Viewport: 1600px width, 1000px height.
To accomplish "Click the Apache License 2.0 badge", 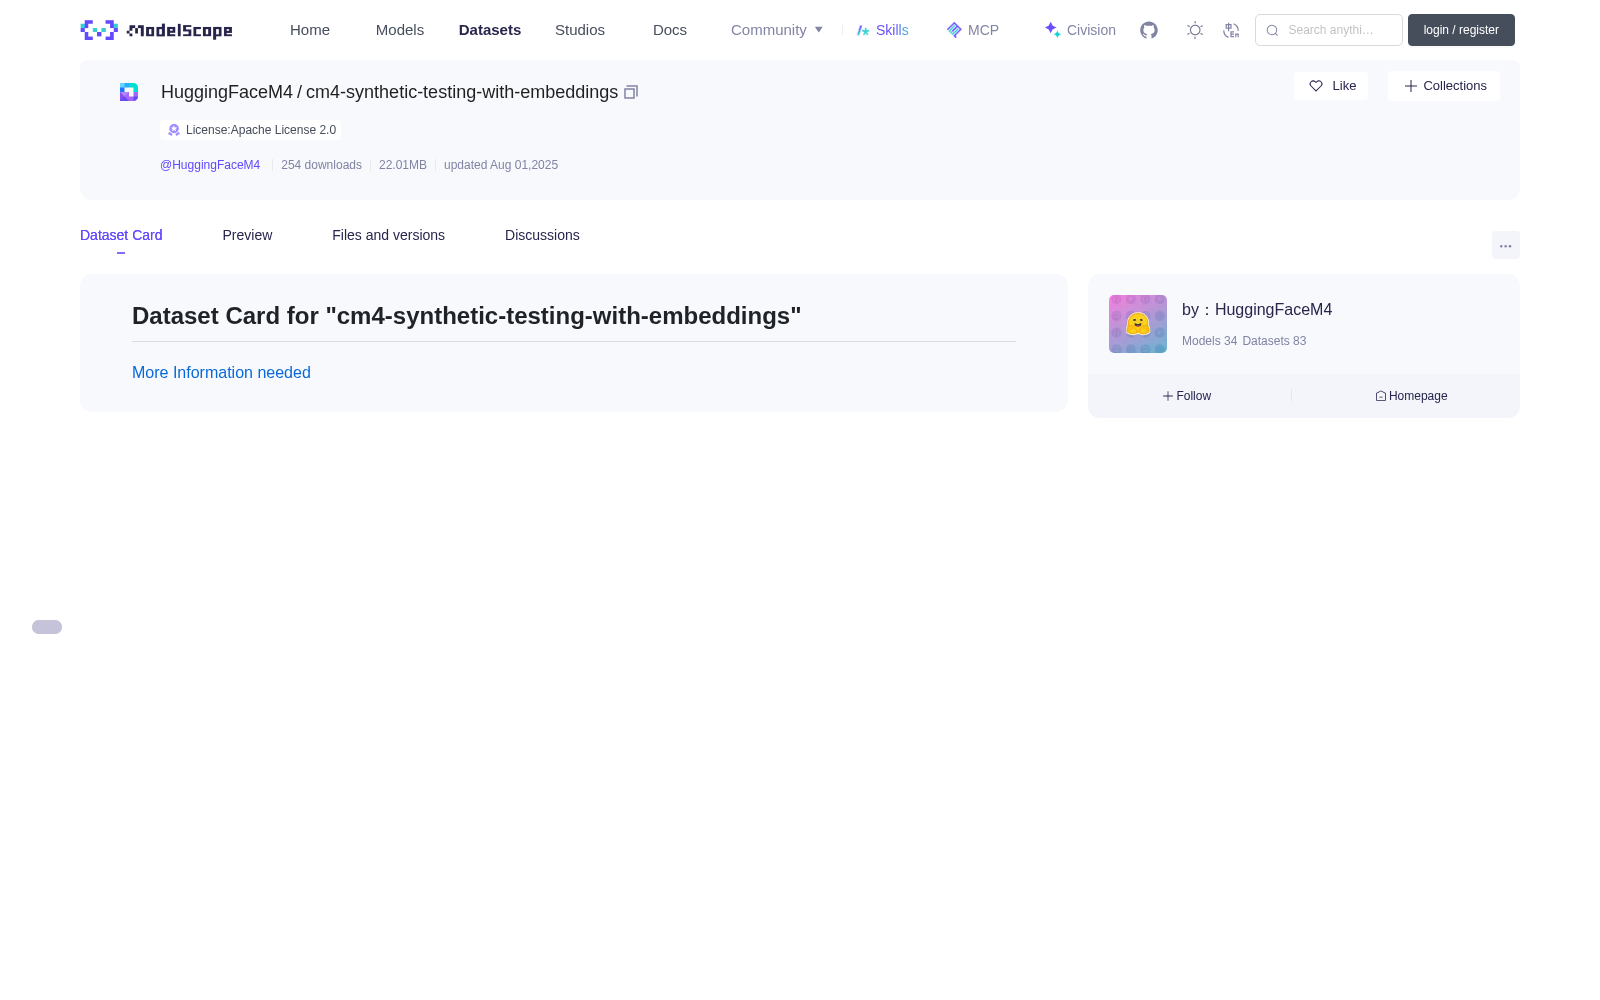I will [x=251, y=130].
